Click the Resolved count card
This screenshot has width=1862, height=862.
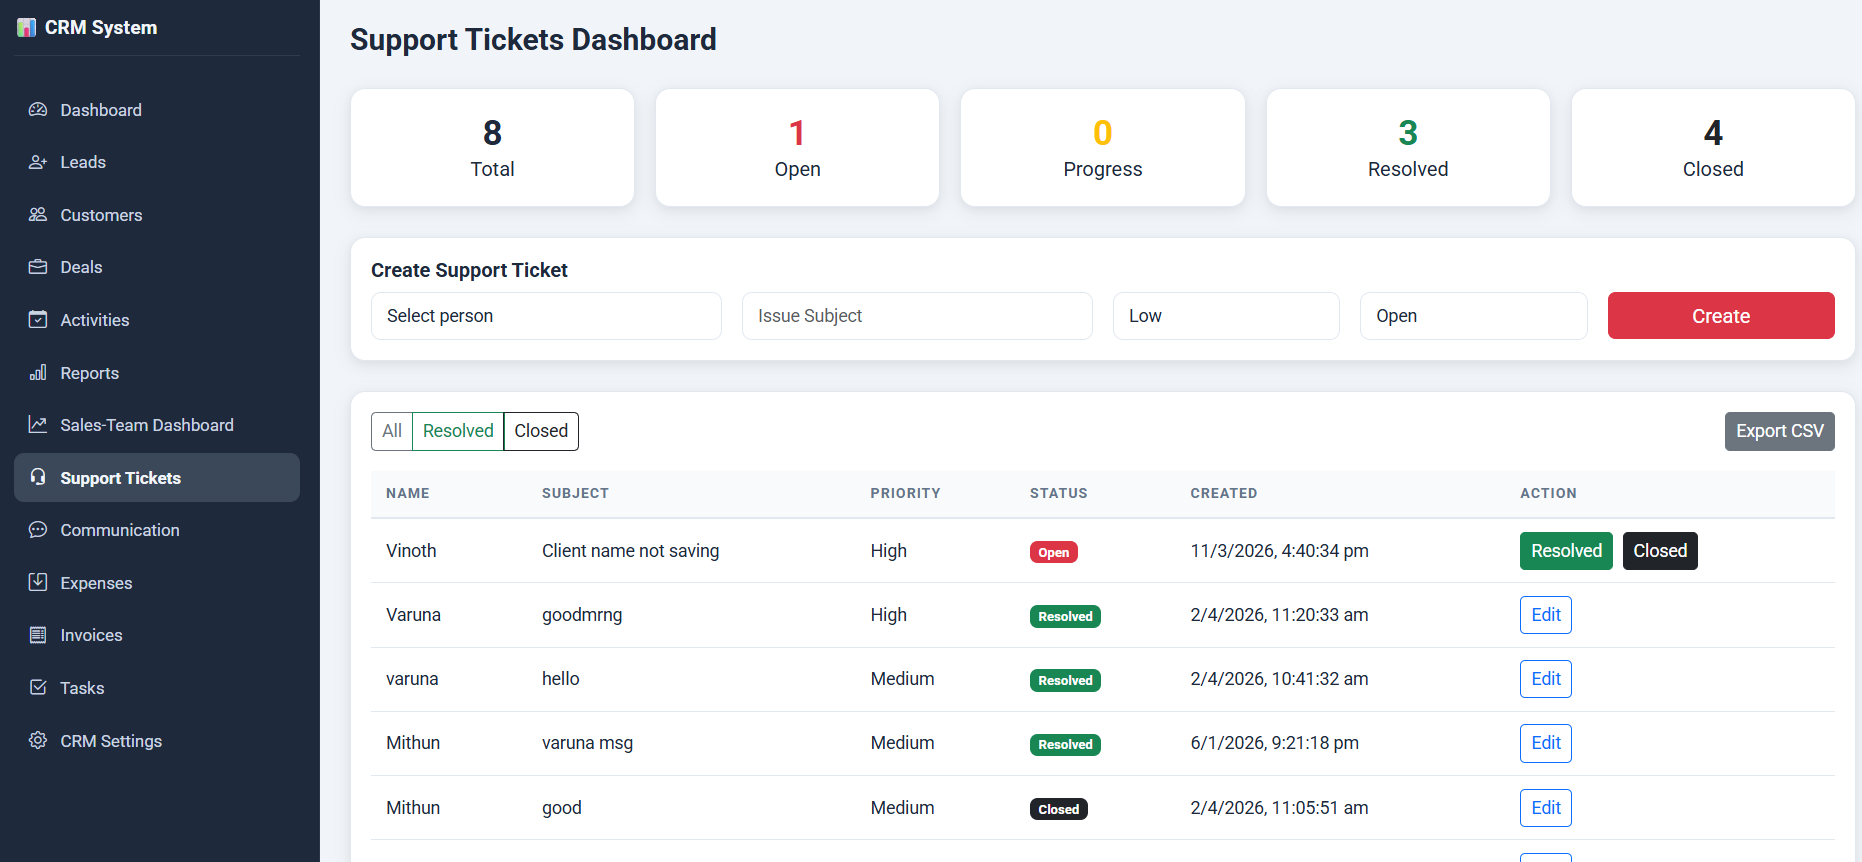click(1408, 148)
